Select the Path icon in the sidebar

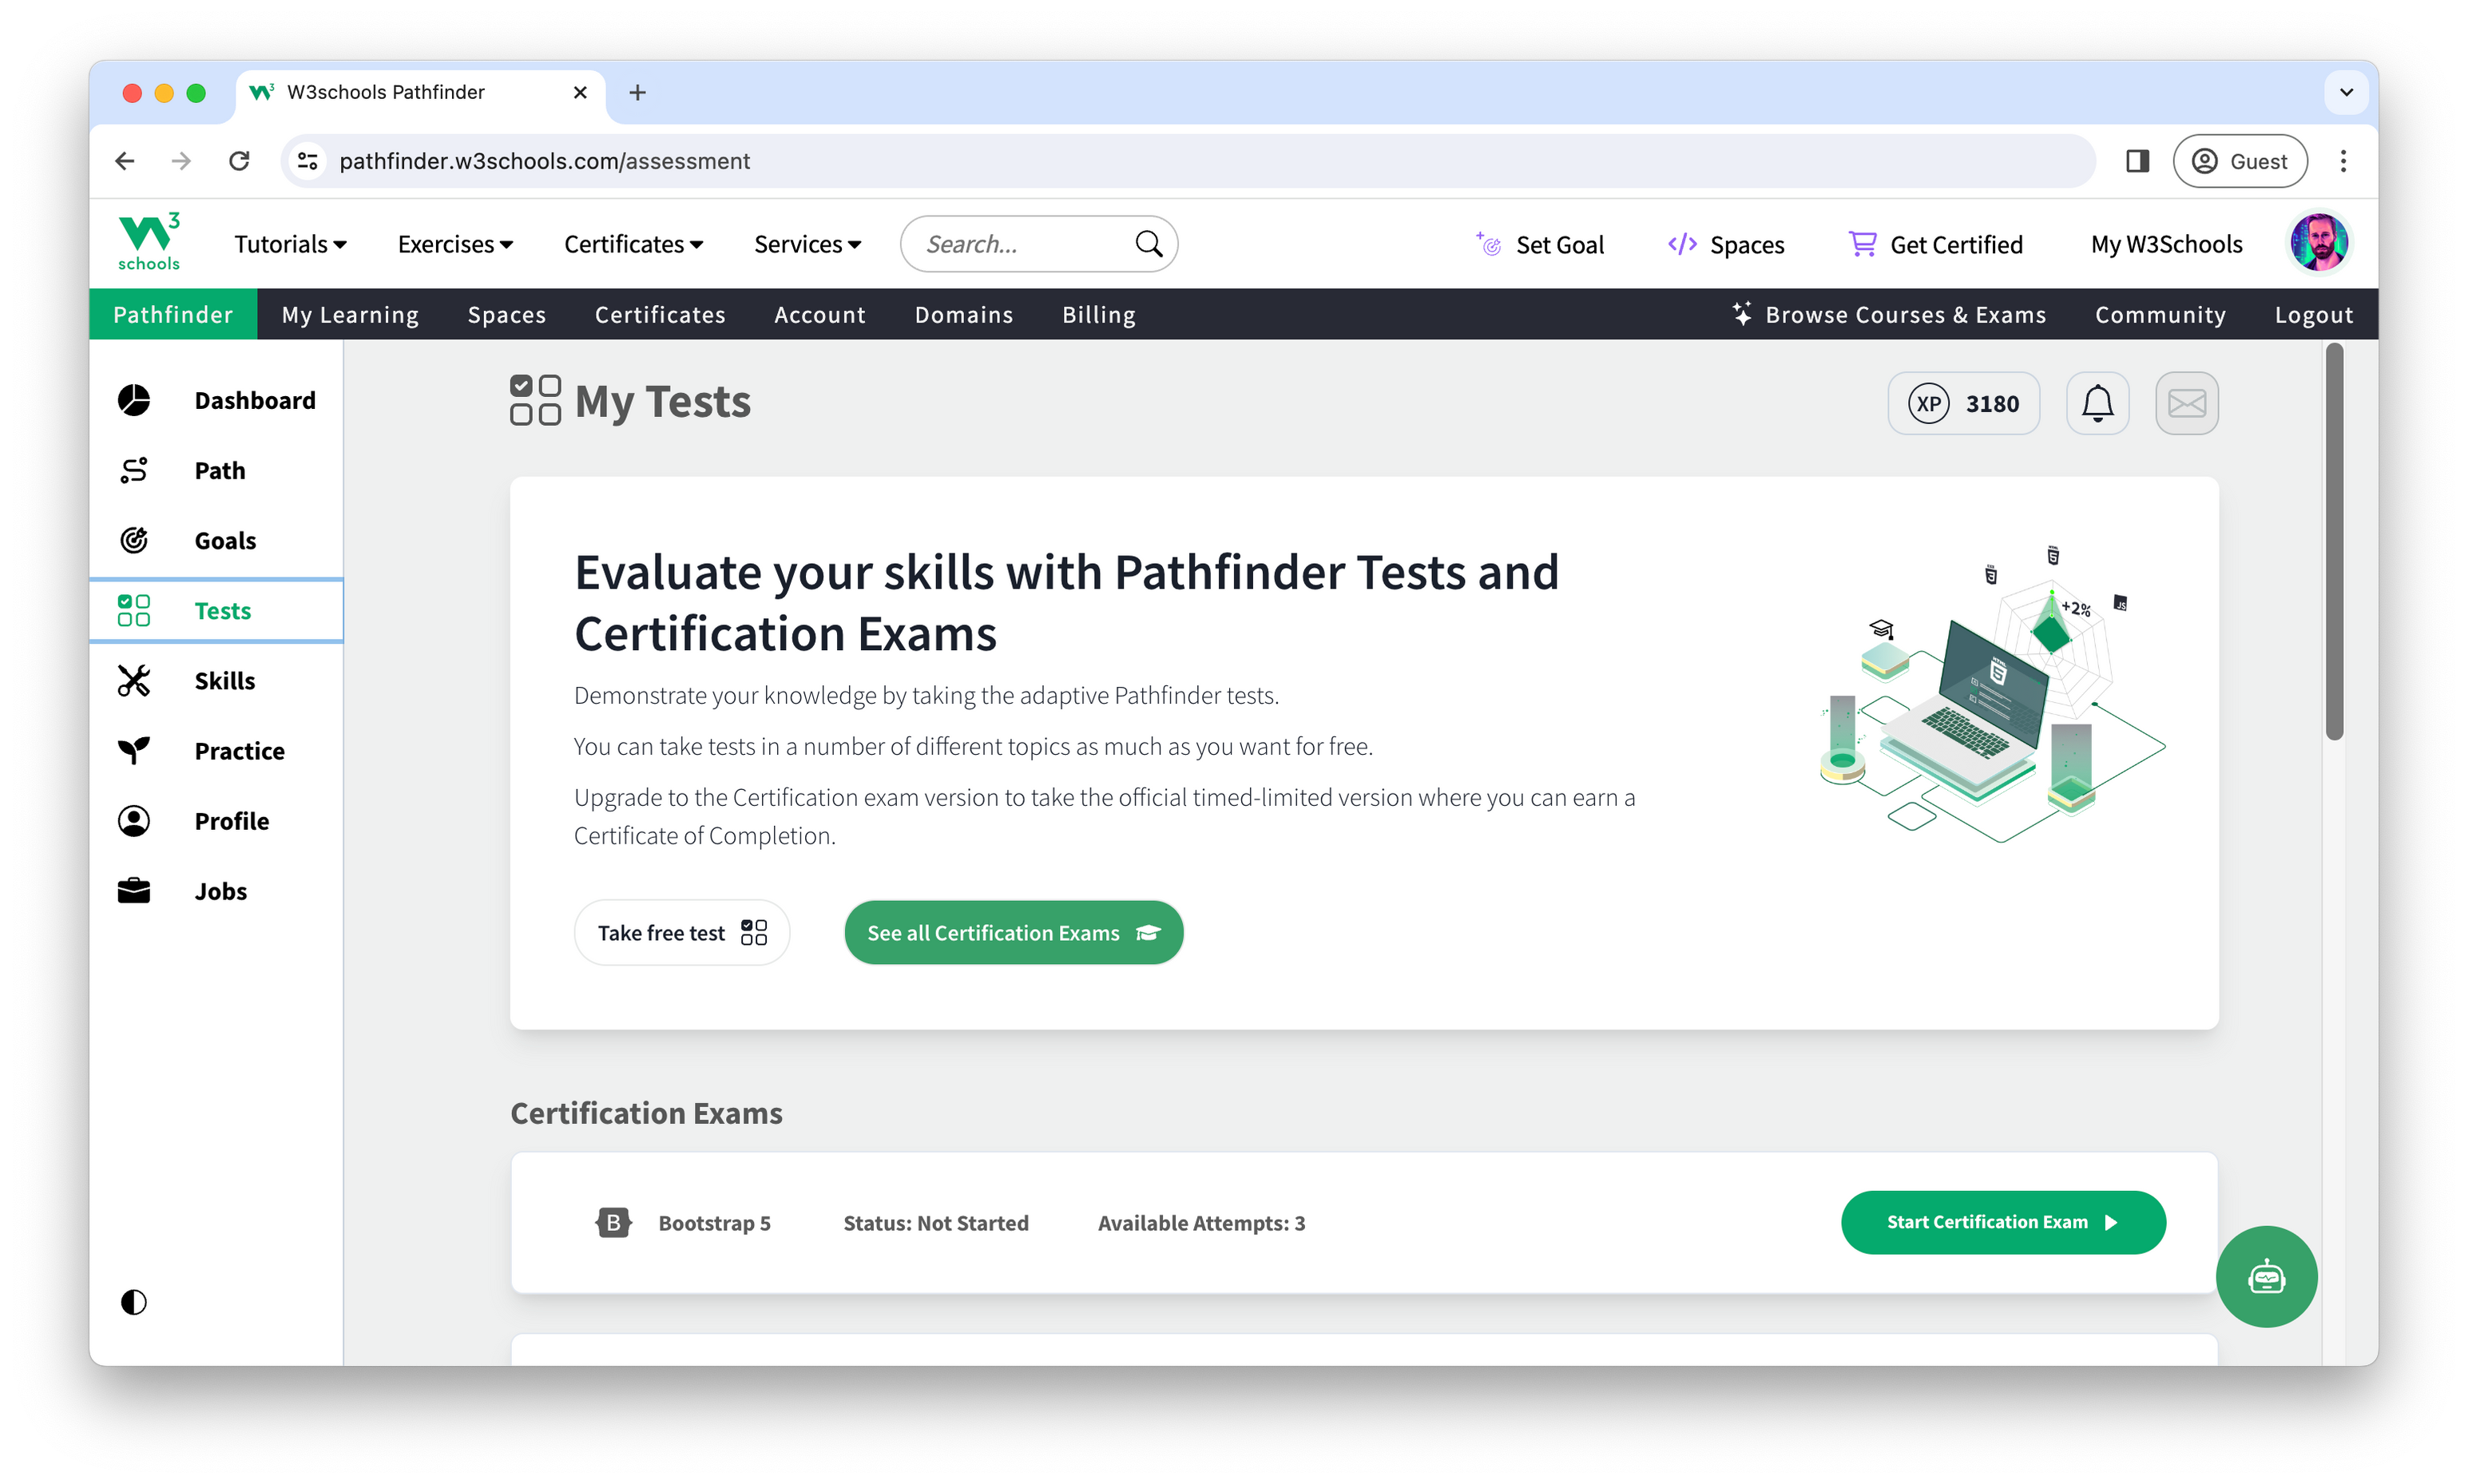[133, 470]
